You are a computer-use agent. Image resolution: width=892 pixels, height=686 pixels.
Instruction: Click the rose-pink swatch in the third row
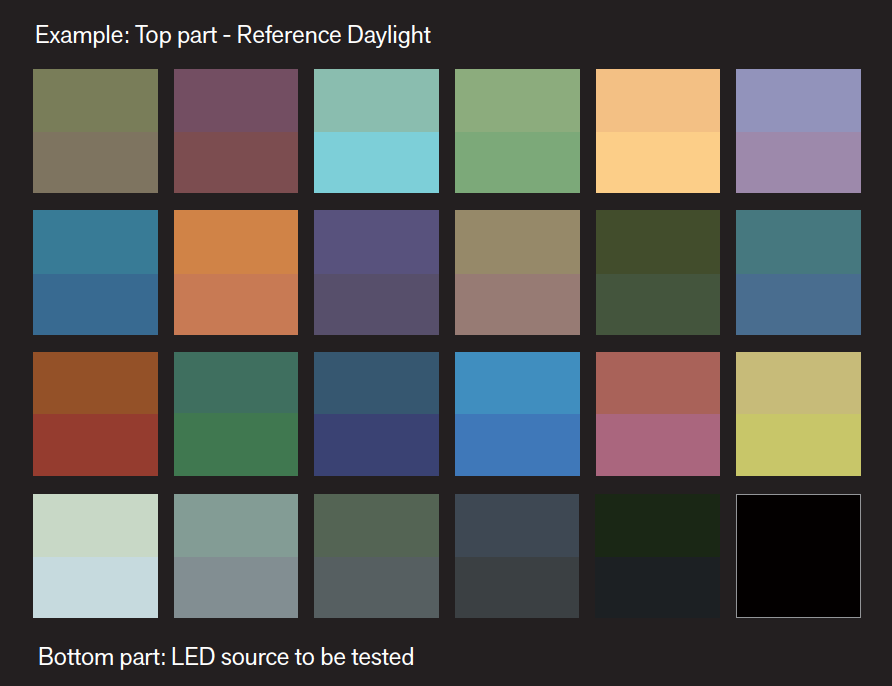pyautogui.click(x=657, y=414)
